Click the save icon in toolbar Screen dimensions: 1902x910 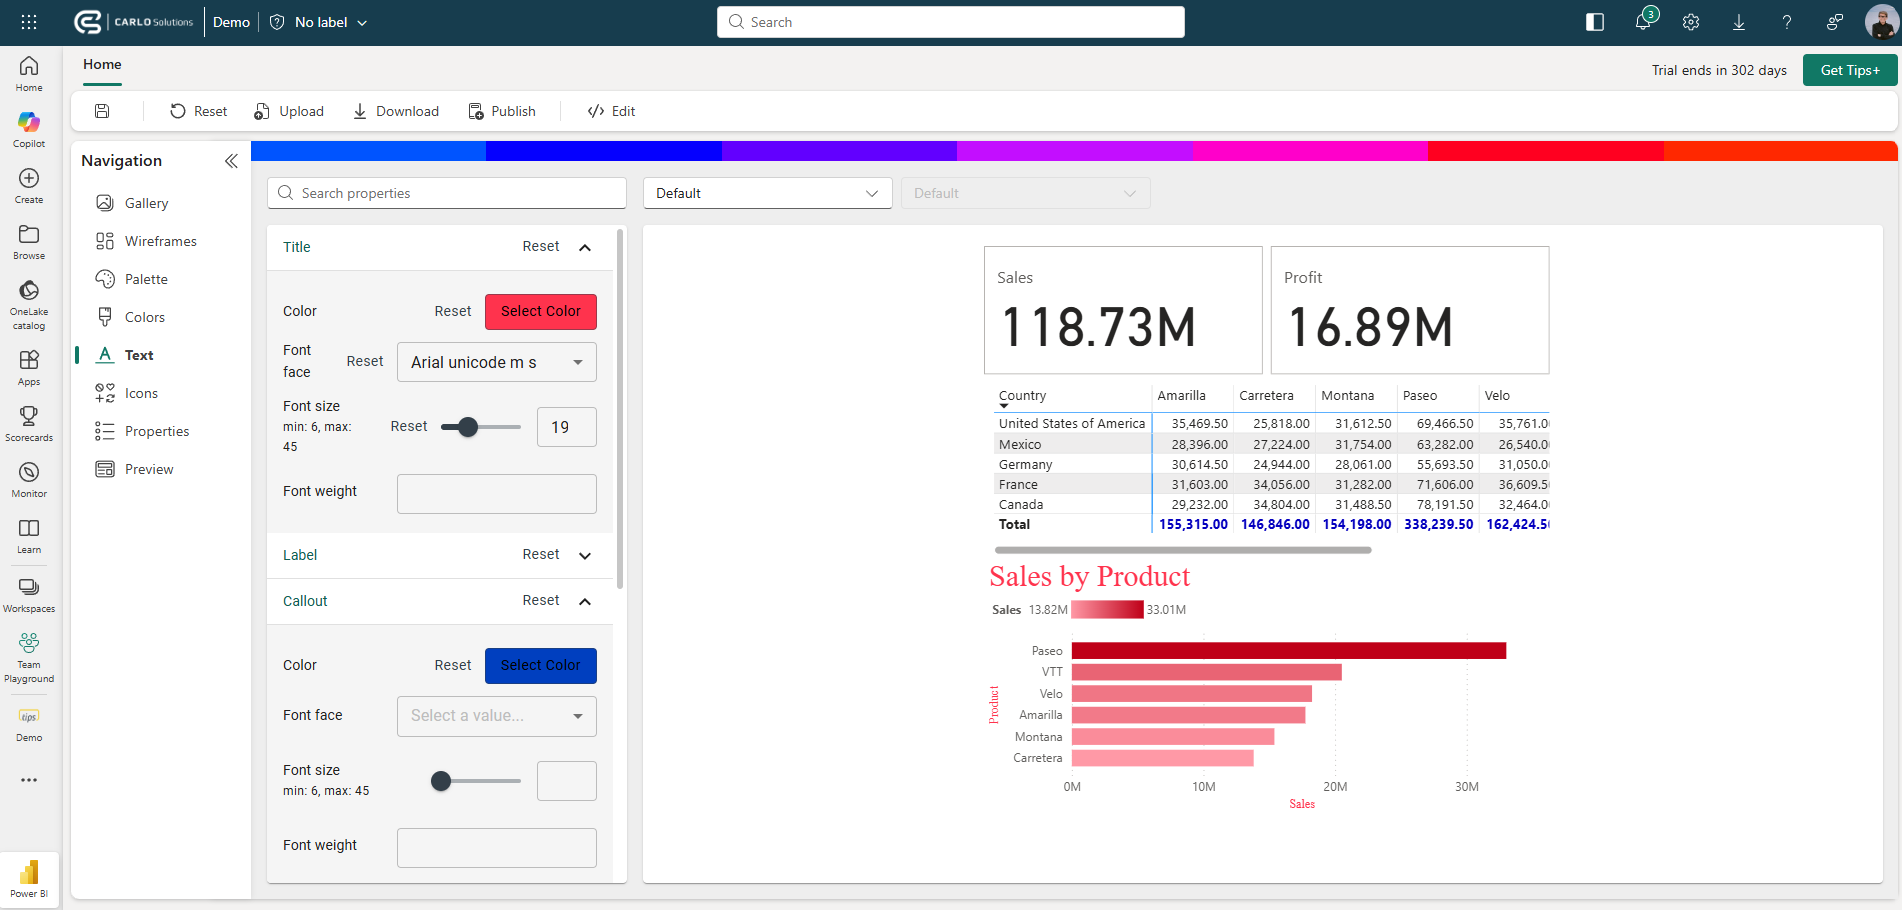102,111
